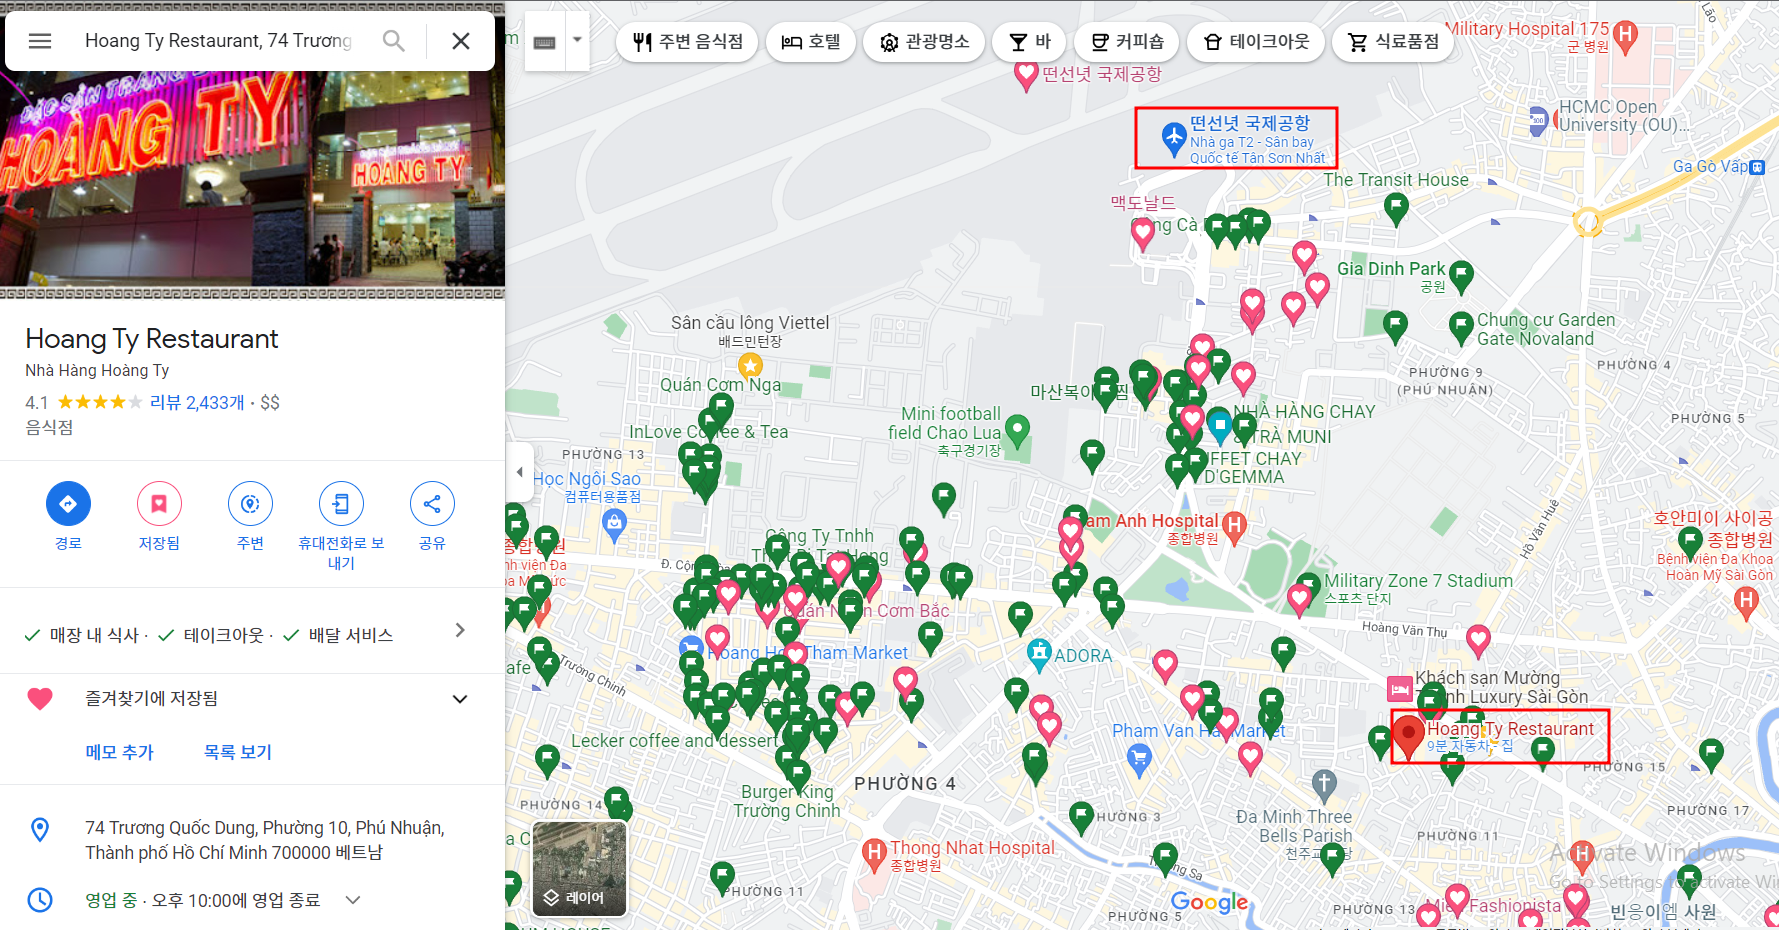Click the 메모 추가 link
This screenshot has width=1779, height=930.
click(x=119, y=752)
